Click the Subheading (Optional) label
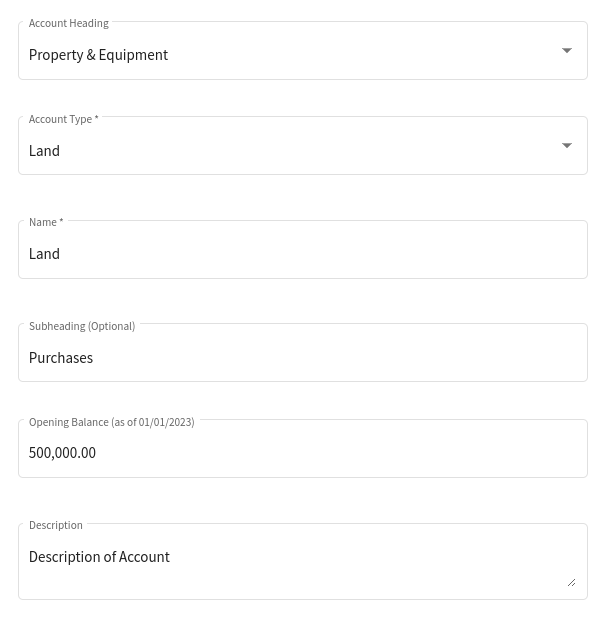This screenshot has width=604, height=622. click(82, 326)
